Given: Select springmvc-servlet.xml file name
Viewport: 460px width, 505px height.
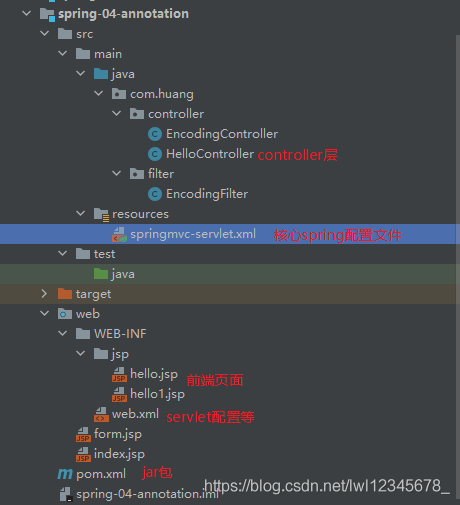Looking at the screenshot, I should pyautogui.click(x=193, y=234).
